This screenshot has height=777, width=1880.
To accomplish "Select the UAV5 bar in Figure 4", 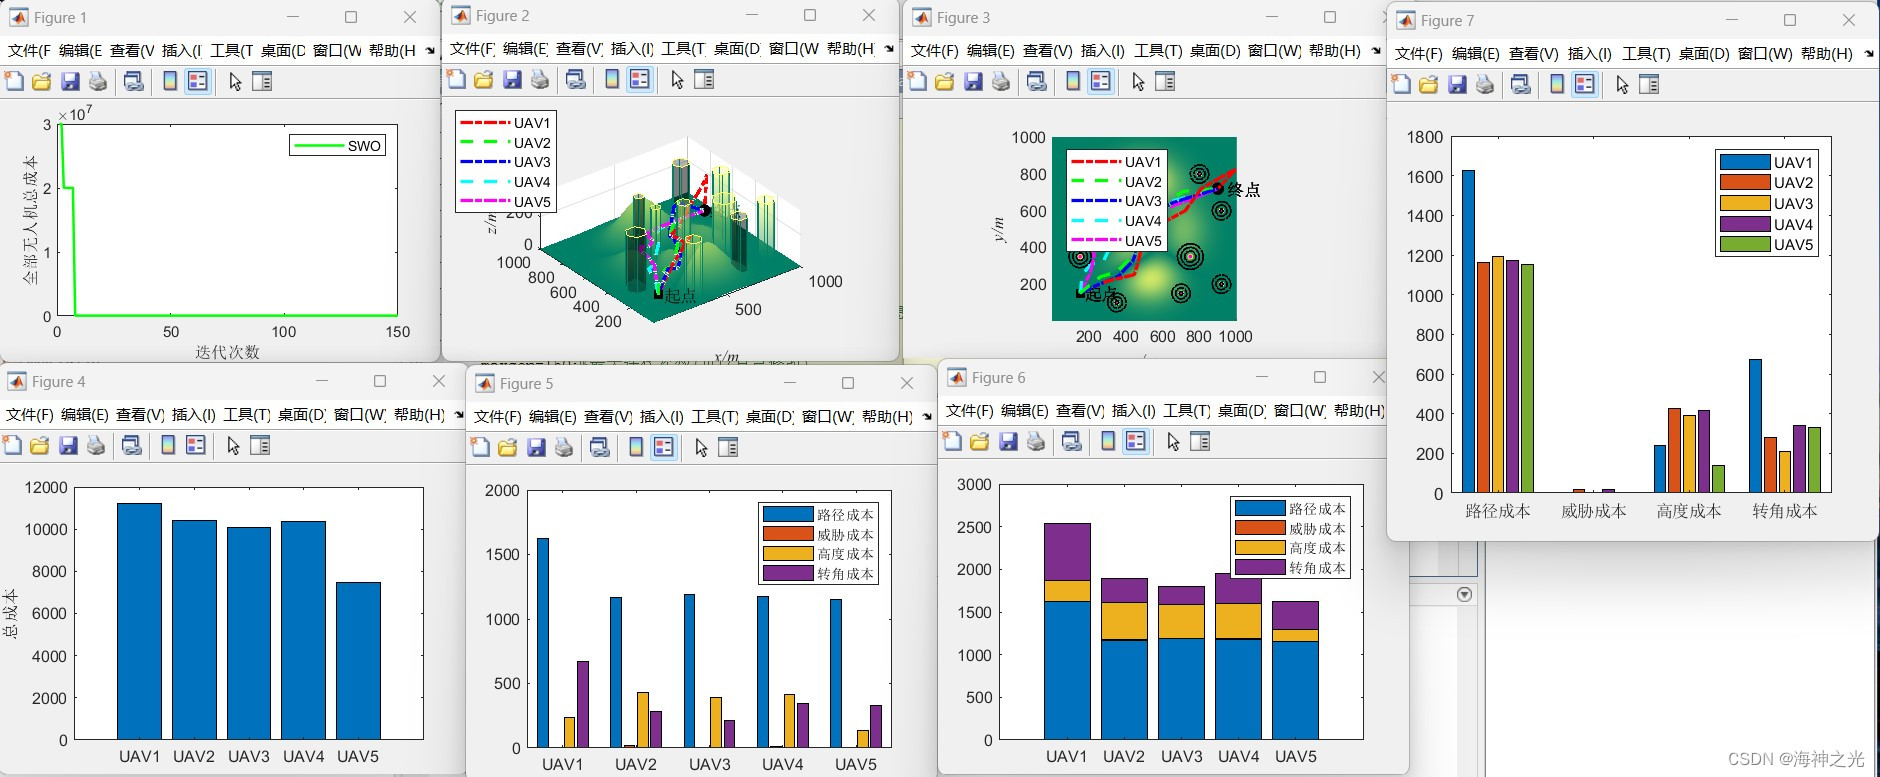I will pos(358,661).
